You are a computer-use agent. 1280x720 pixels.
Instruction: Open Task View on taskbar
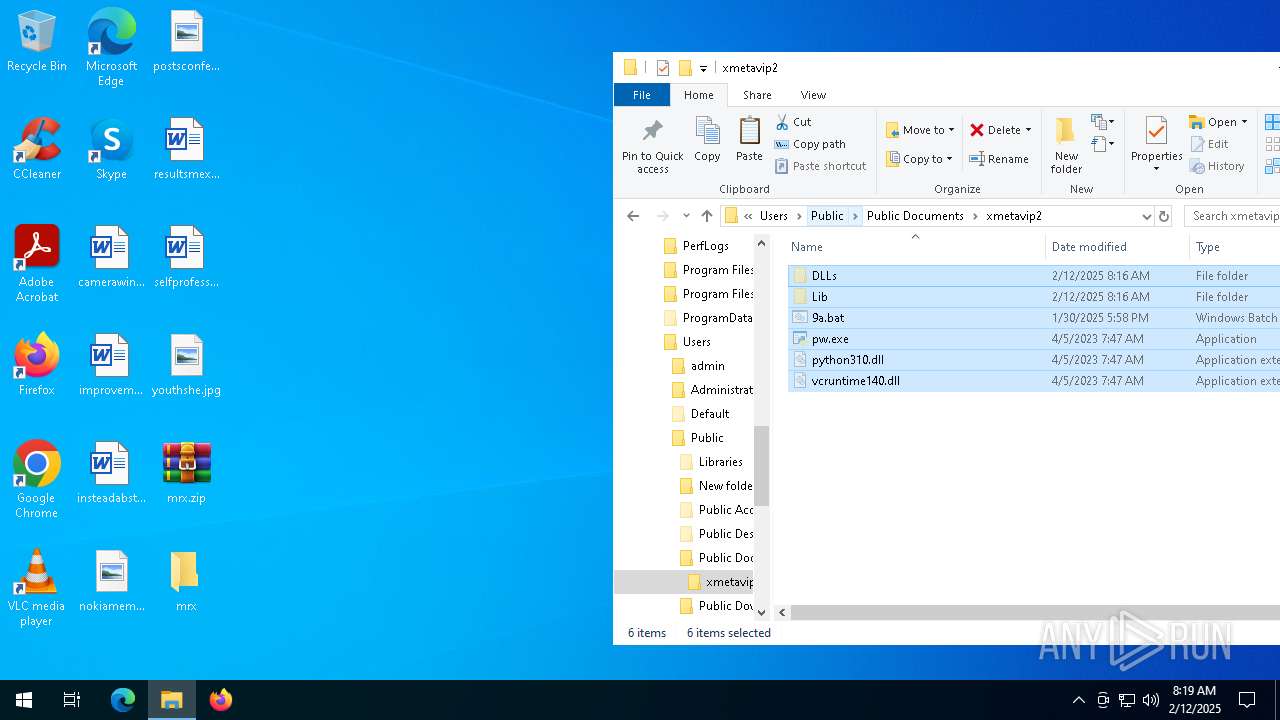tap(72, 700)
